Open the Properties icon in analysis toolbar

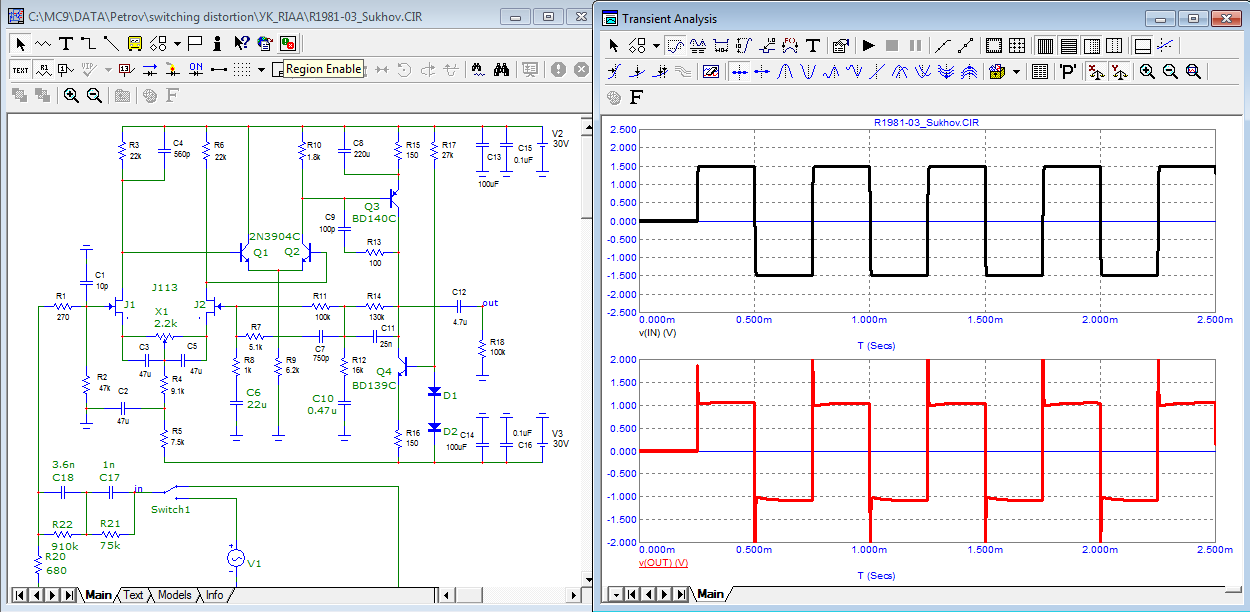pos(840,45)
